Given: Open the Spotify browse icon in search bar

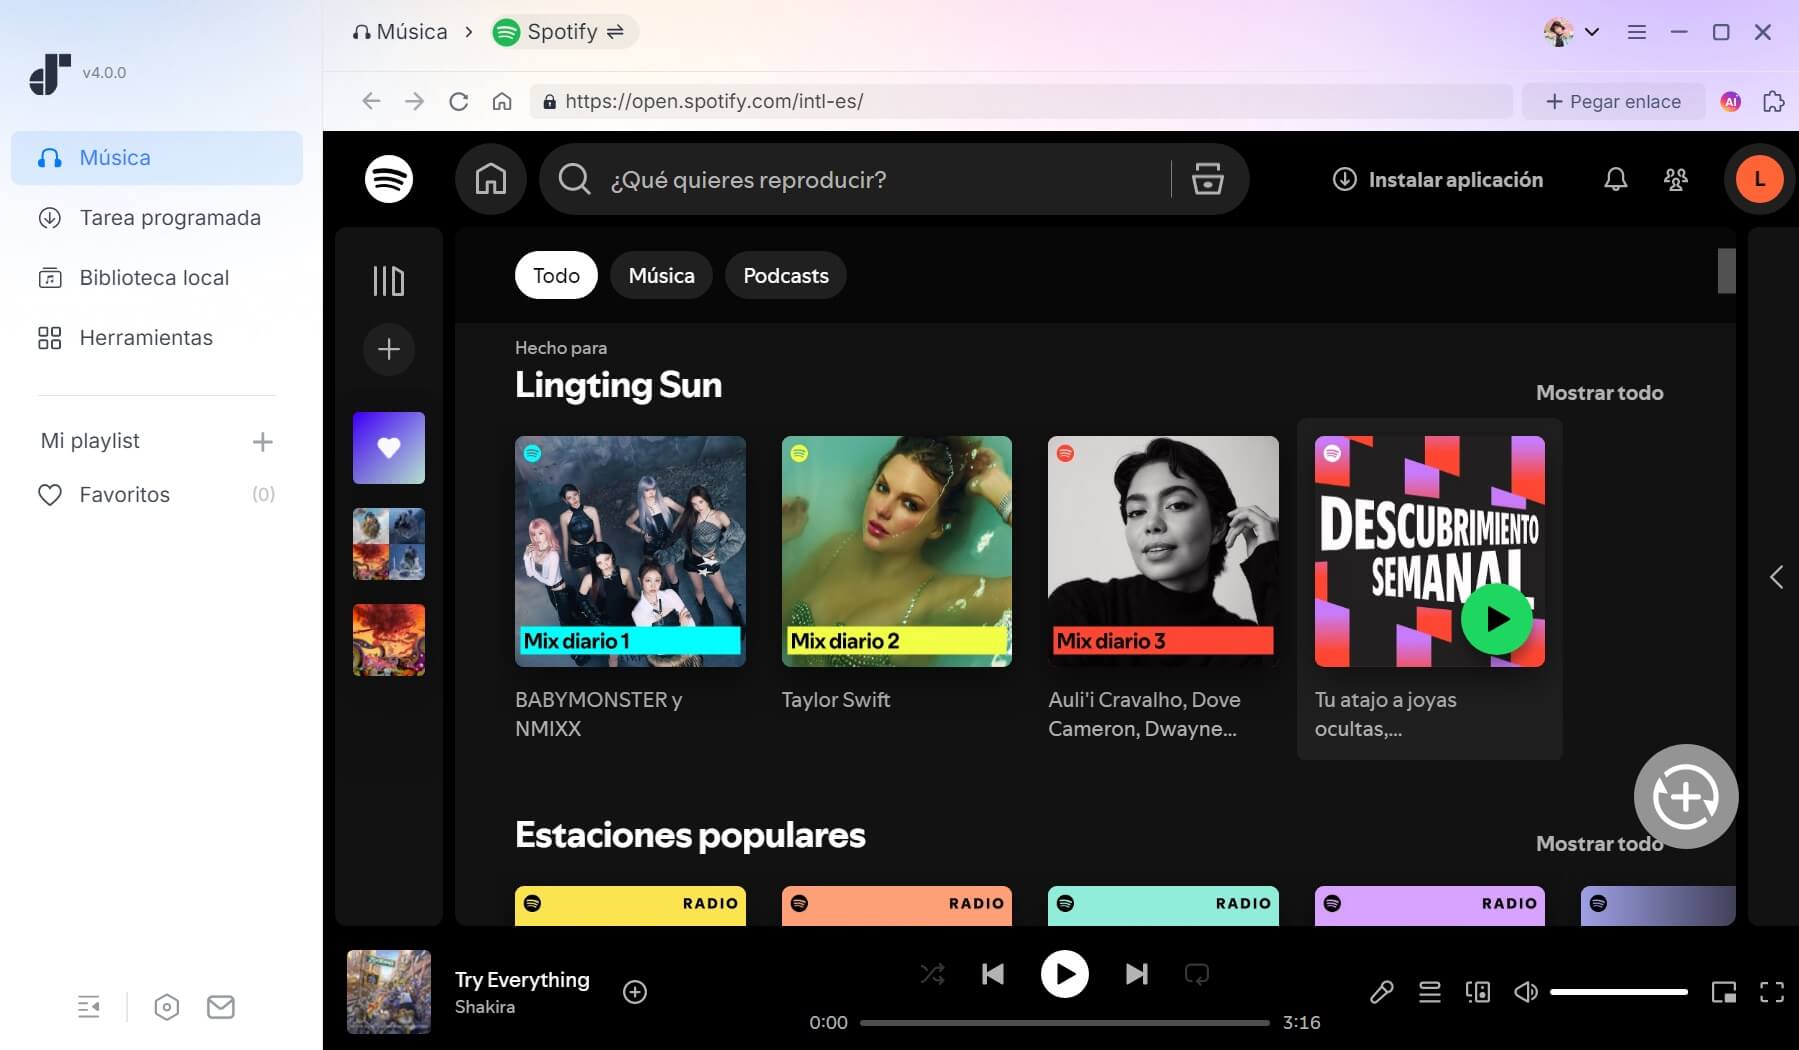Looking at the screenshot, I should tap(1207, 180).
